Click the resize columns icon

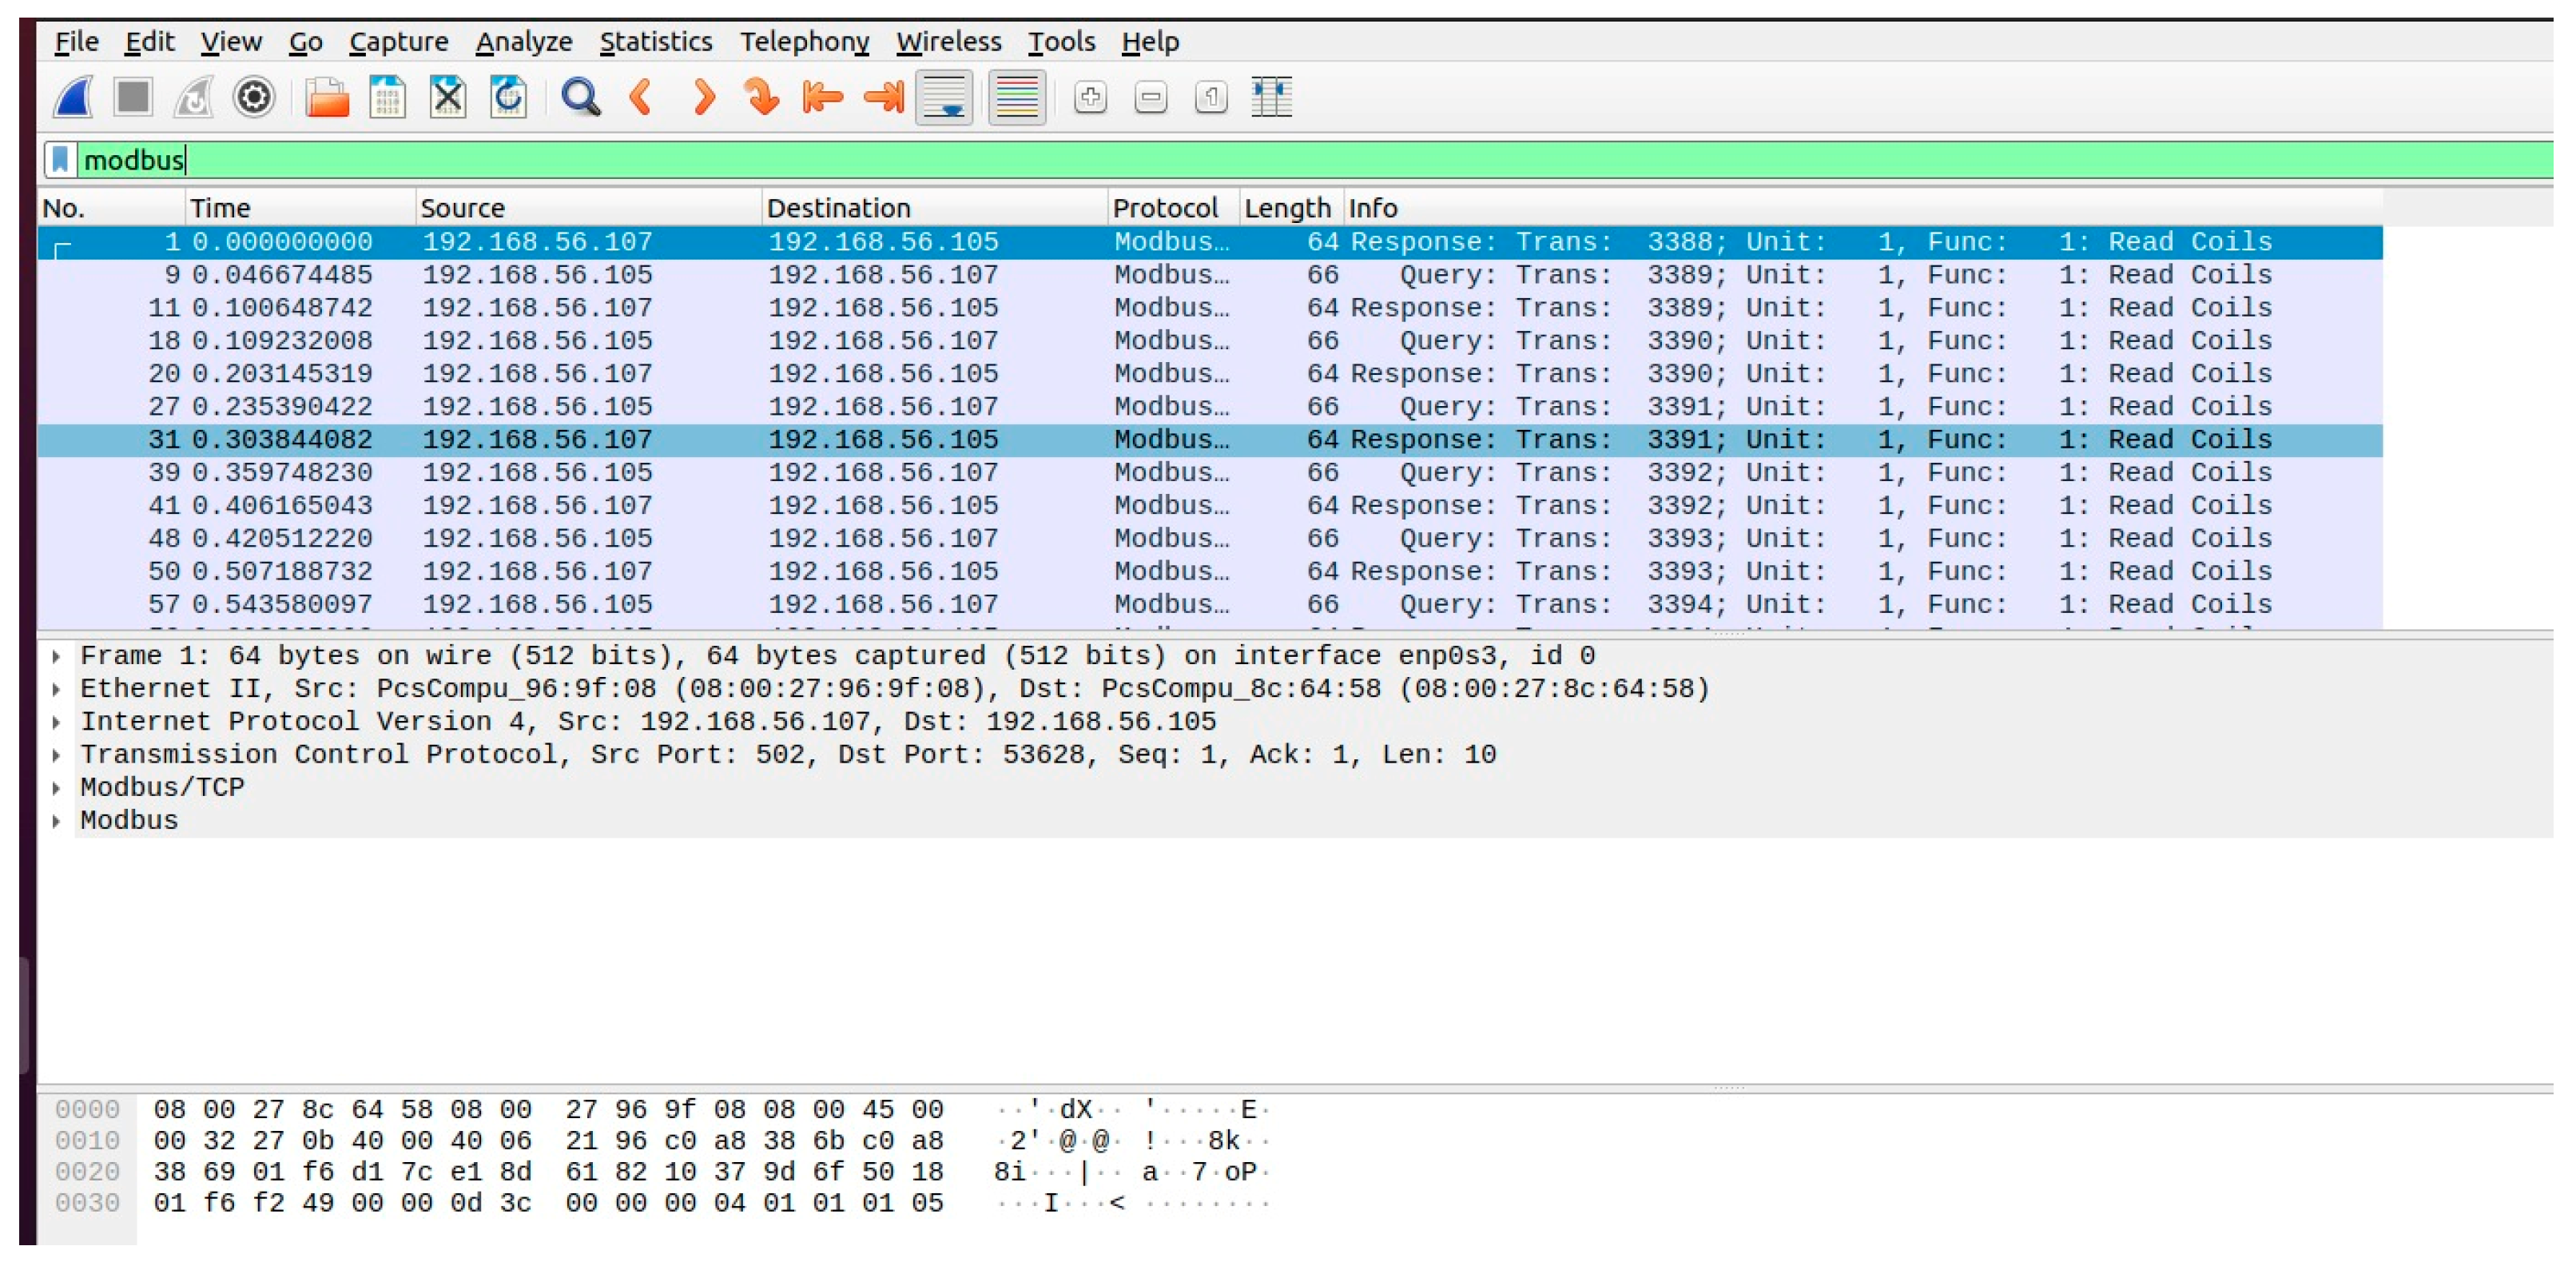click(x=1271, y=97)
